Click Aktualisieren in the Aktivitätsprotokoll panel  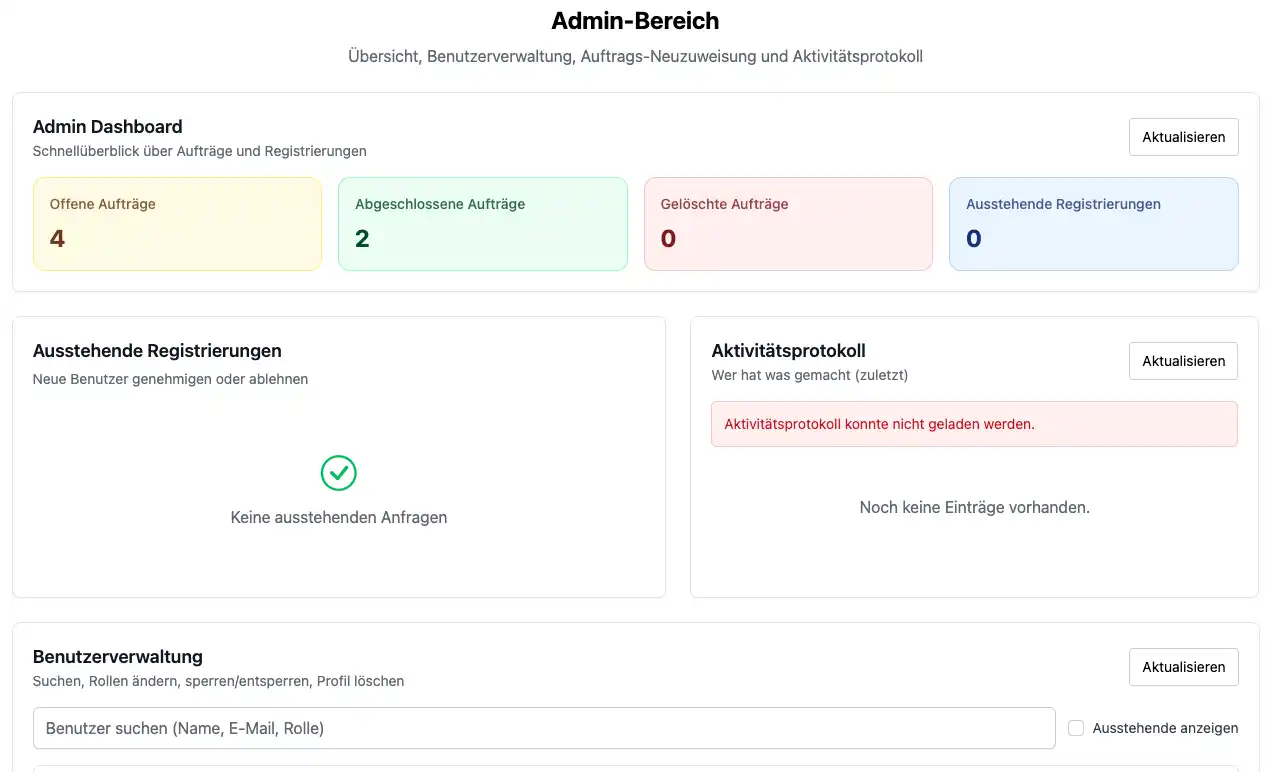point(1183,361)
